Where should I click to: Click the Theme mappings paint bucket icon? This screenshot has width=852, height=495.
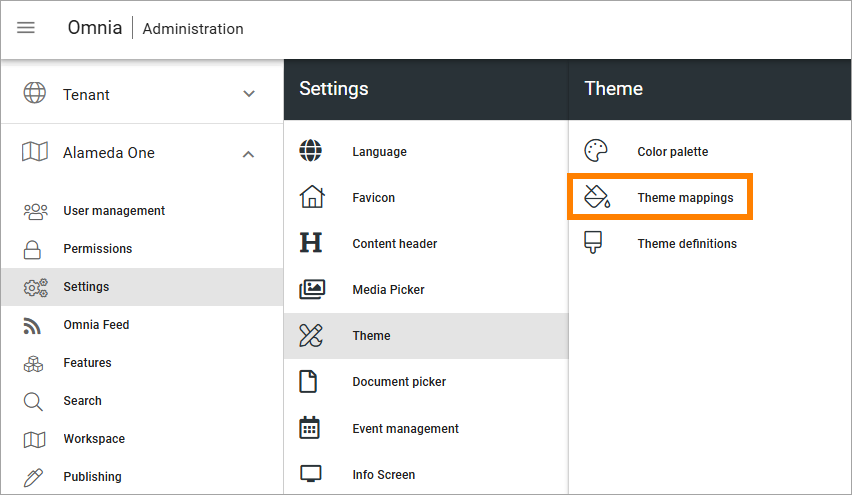[x=597, y=197]
